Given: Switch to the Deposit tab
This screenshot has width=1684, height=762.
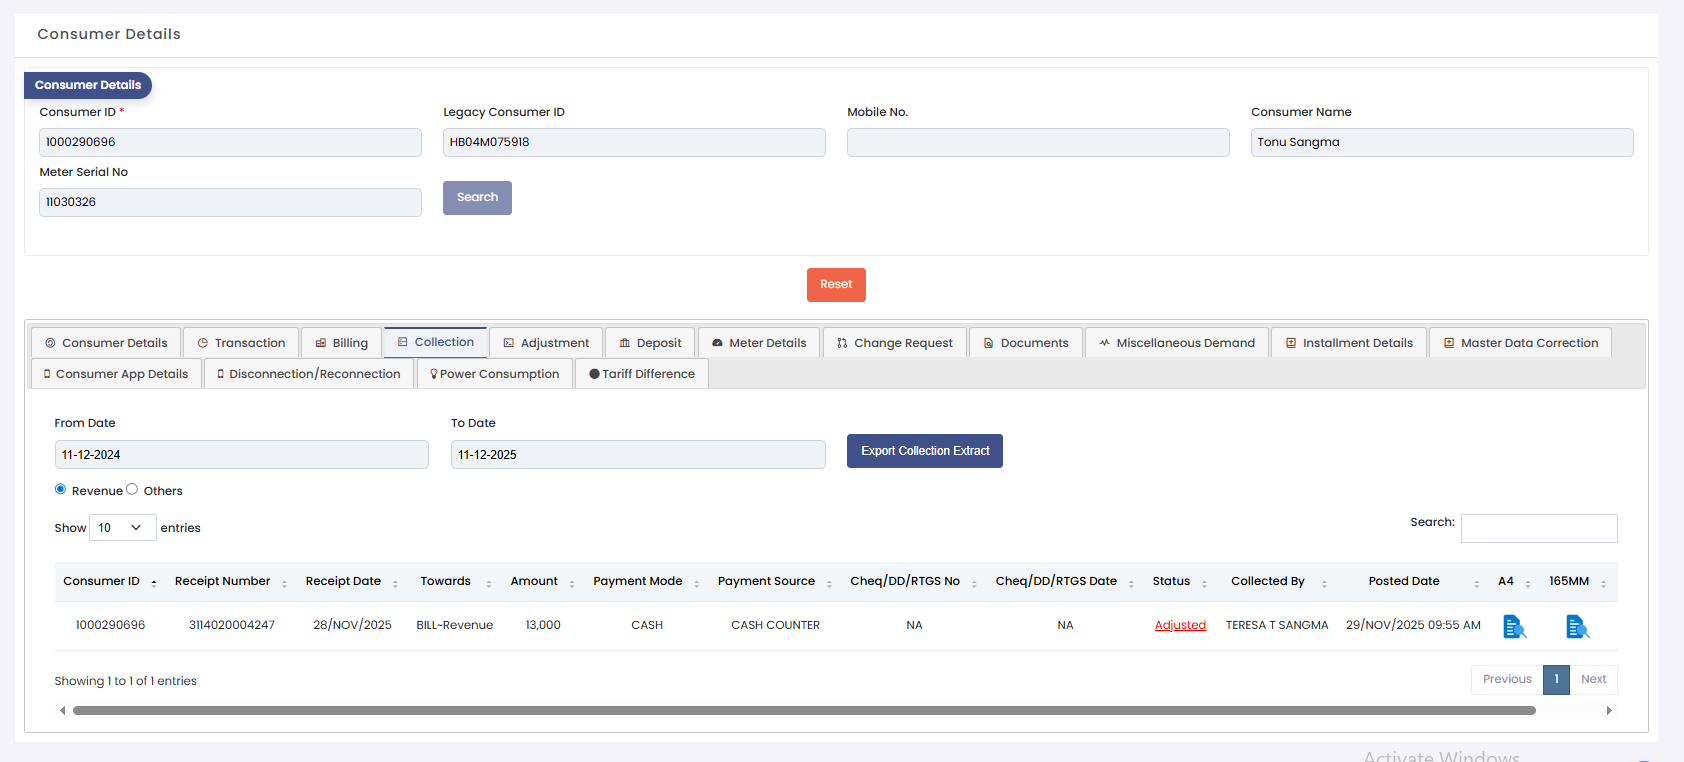Looking at the screenshot, I should [x=650, y=343].
